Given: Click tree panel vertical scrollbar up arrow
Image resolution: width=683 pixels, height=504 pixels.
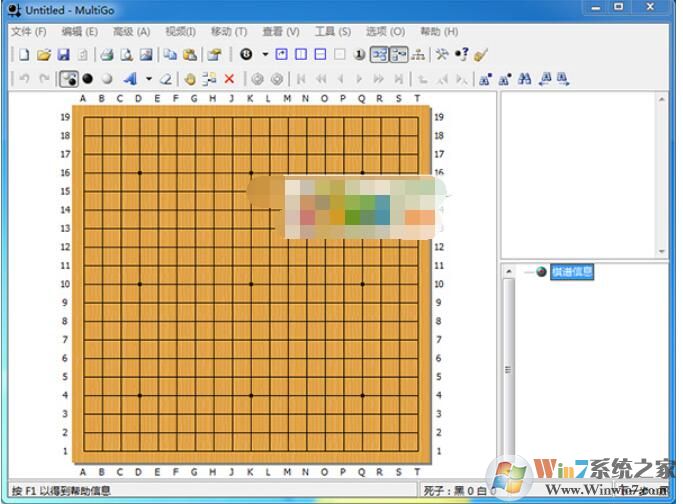Looking at the screenshot, I should tap(508, 271).
